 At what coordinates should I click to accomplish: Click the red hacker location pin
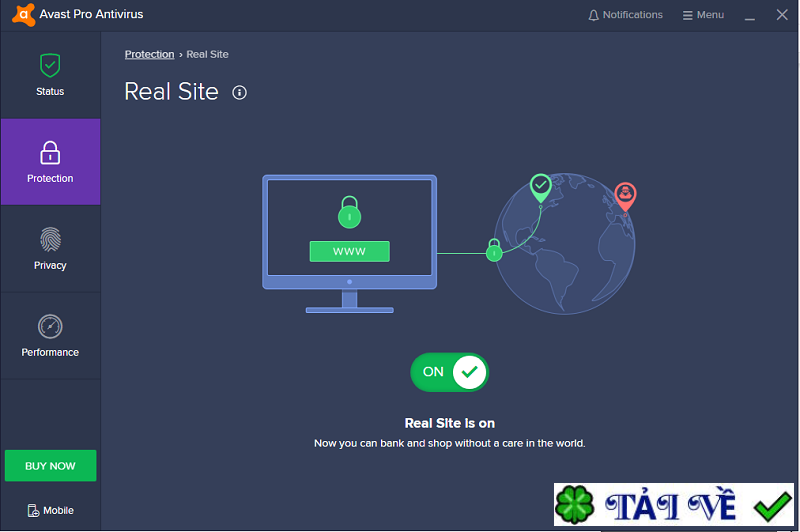tap(625, 196)
